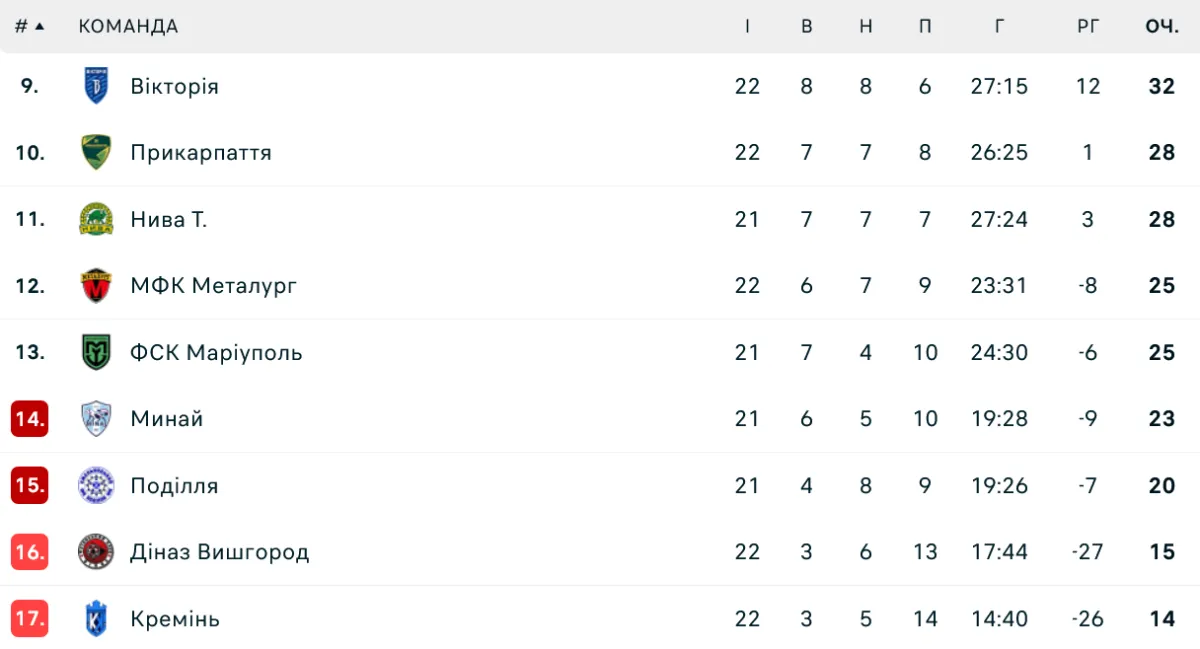Image resolution: width=1200 pixels, height=649 pixels.
Task: Open the Вікторія team crest icon
Action: pos(96,86)
